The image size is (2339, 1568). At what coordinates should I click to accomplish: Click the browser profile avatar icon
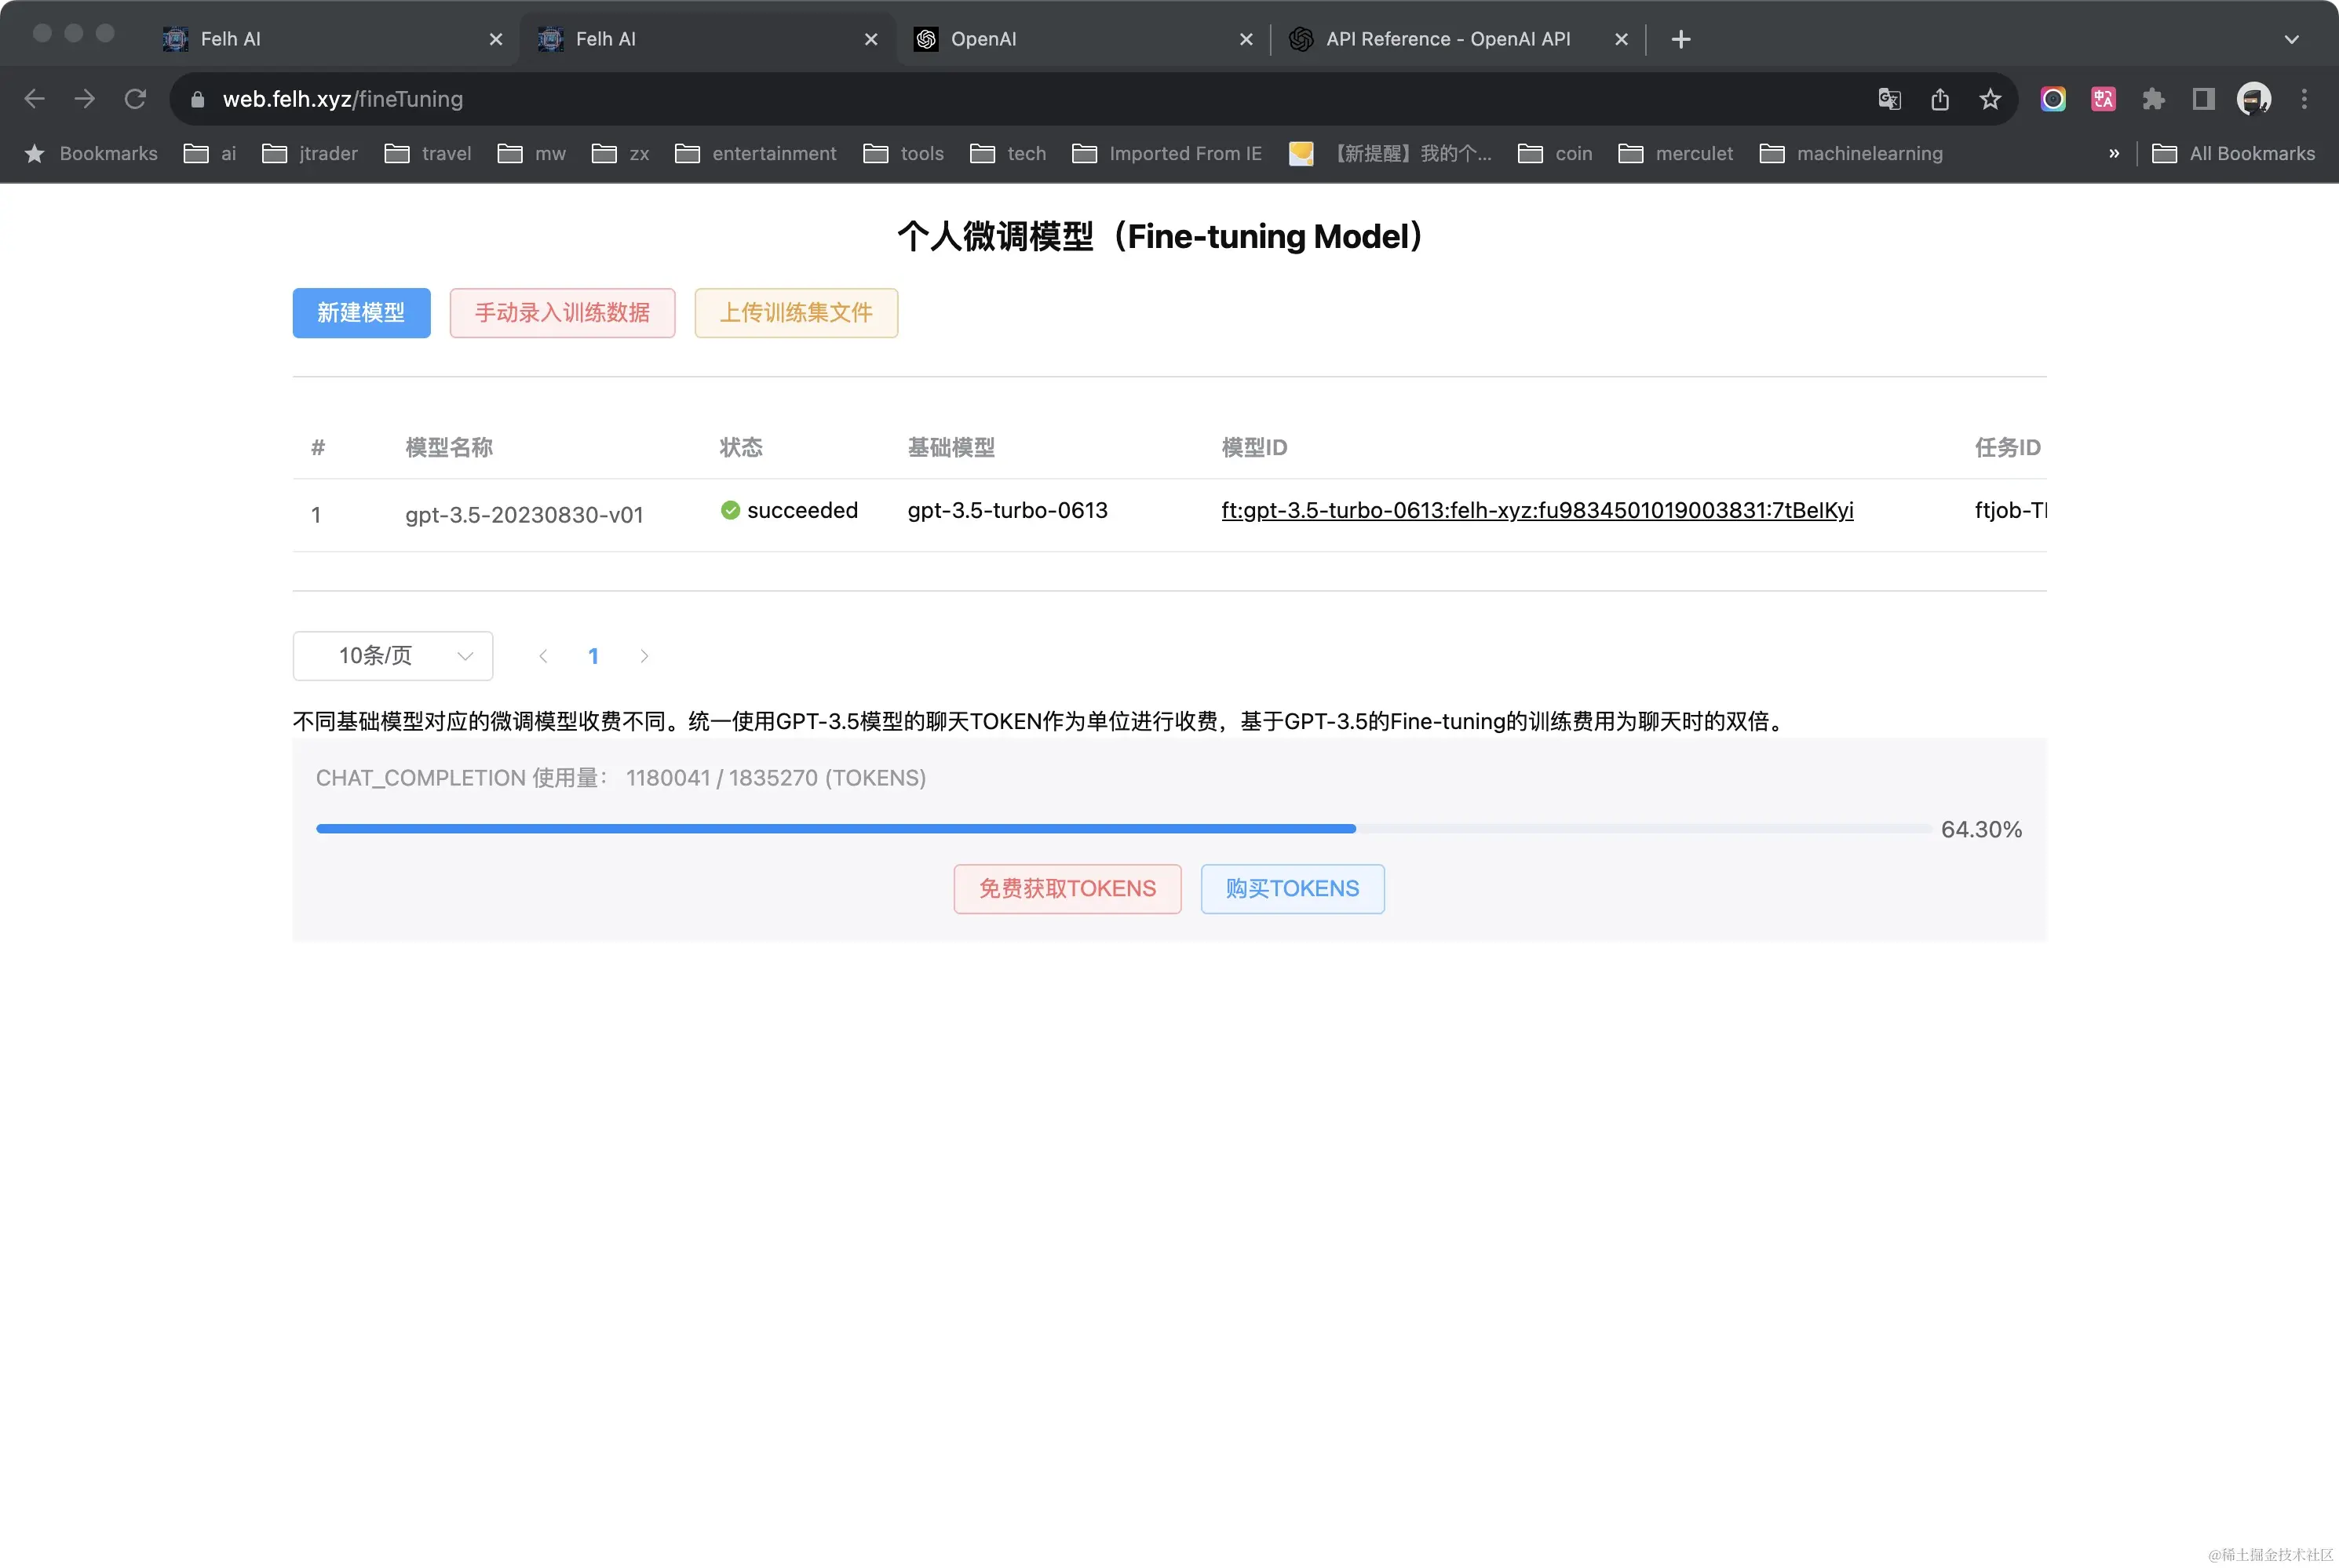coord(2253,99)
